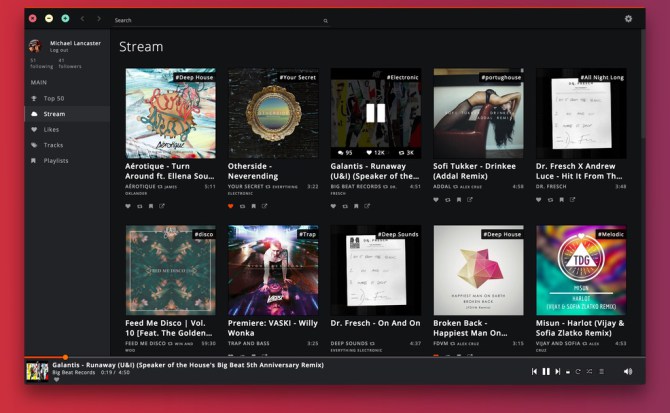The height and width of the screenshot is (413, 670).
Task: Skip to previous track in player
Action: pyautogui.click(x=534, y=372)
